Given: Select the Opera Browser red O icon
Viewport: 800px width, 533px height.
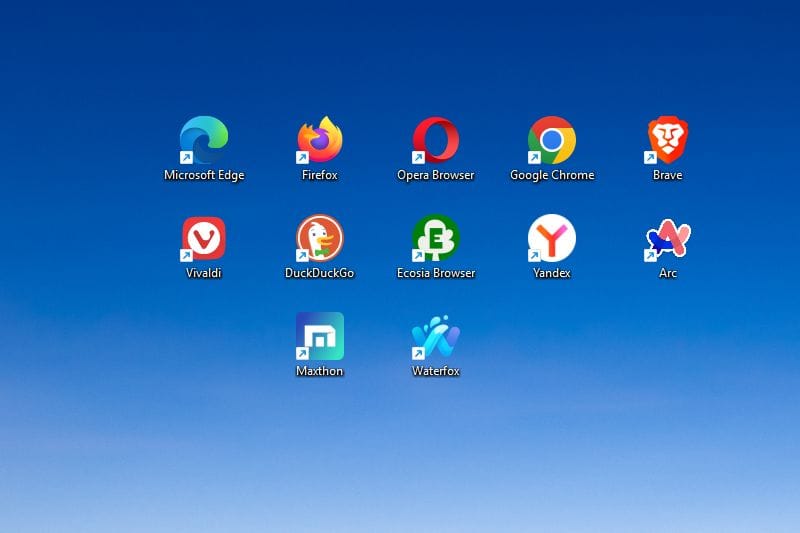Looking at the screenshot, I should (436, 140).
